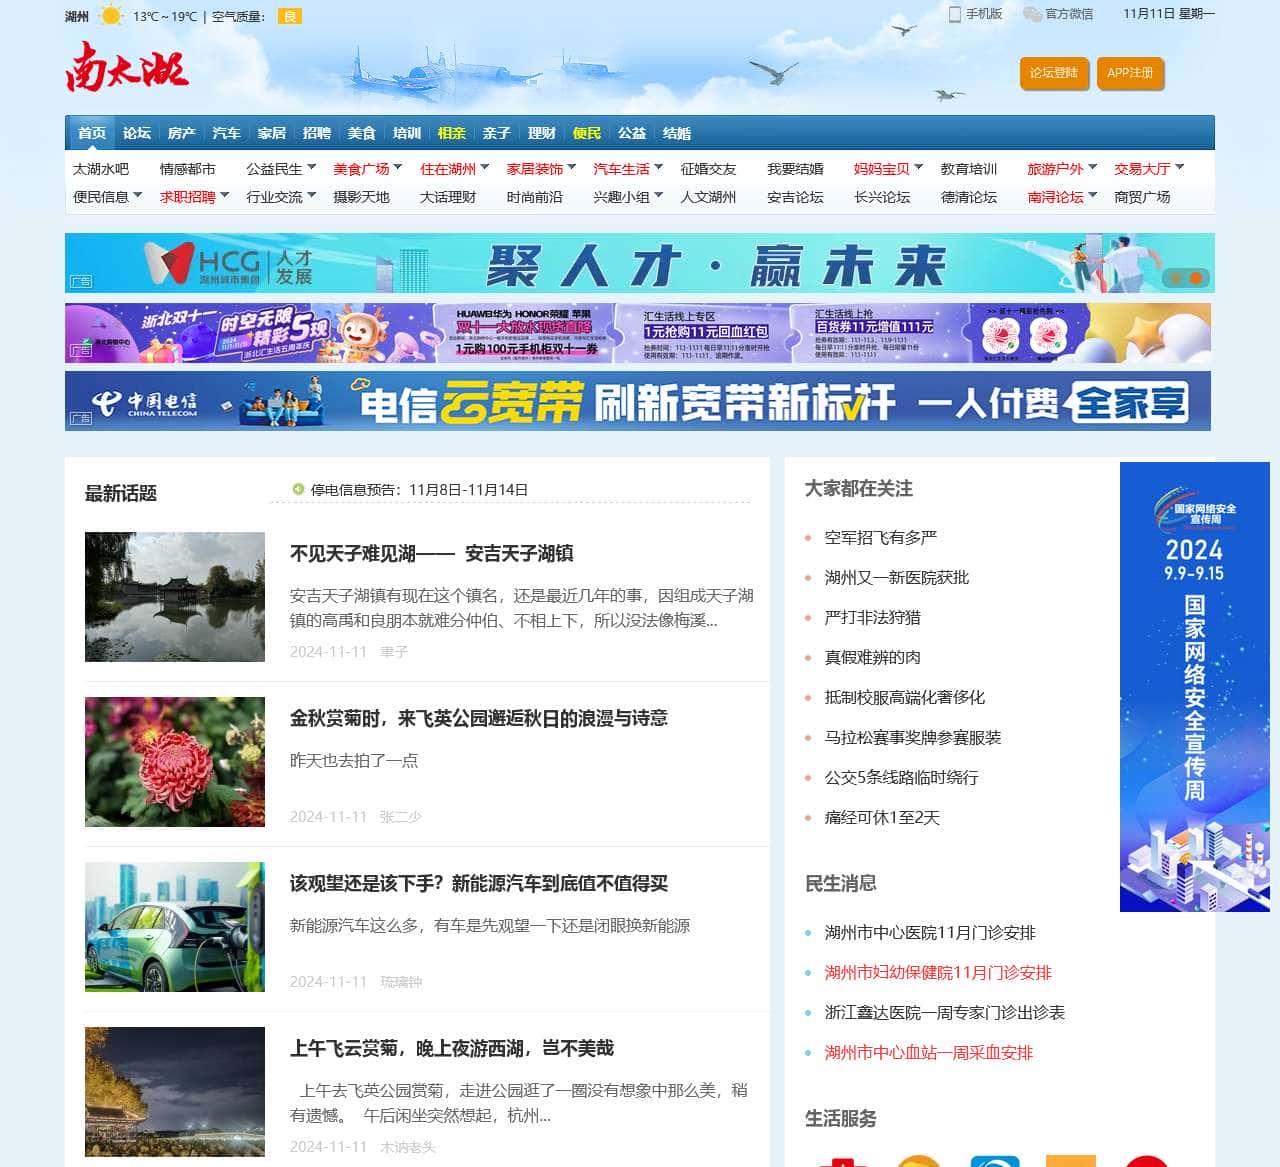Select the second carousel dot on HCG banner

[x=1196, y=278]
